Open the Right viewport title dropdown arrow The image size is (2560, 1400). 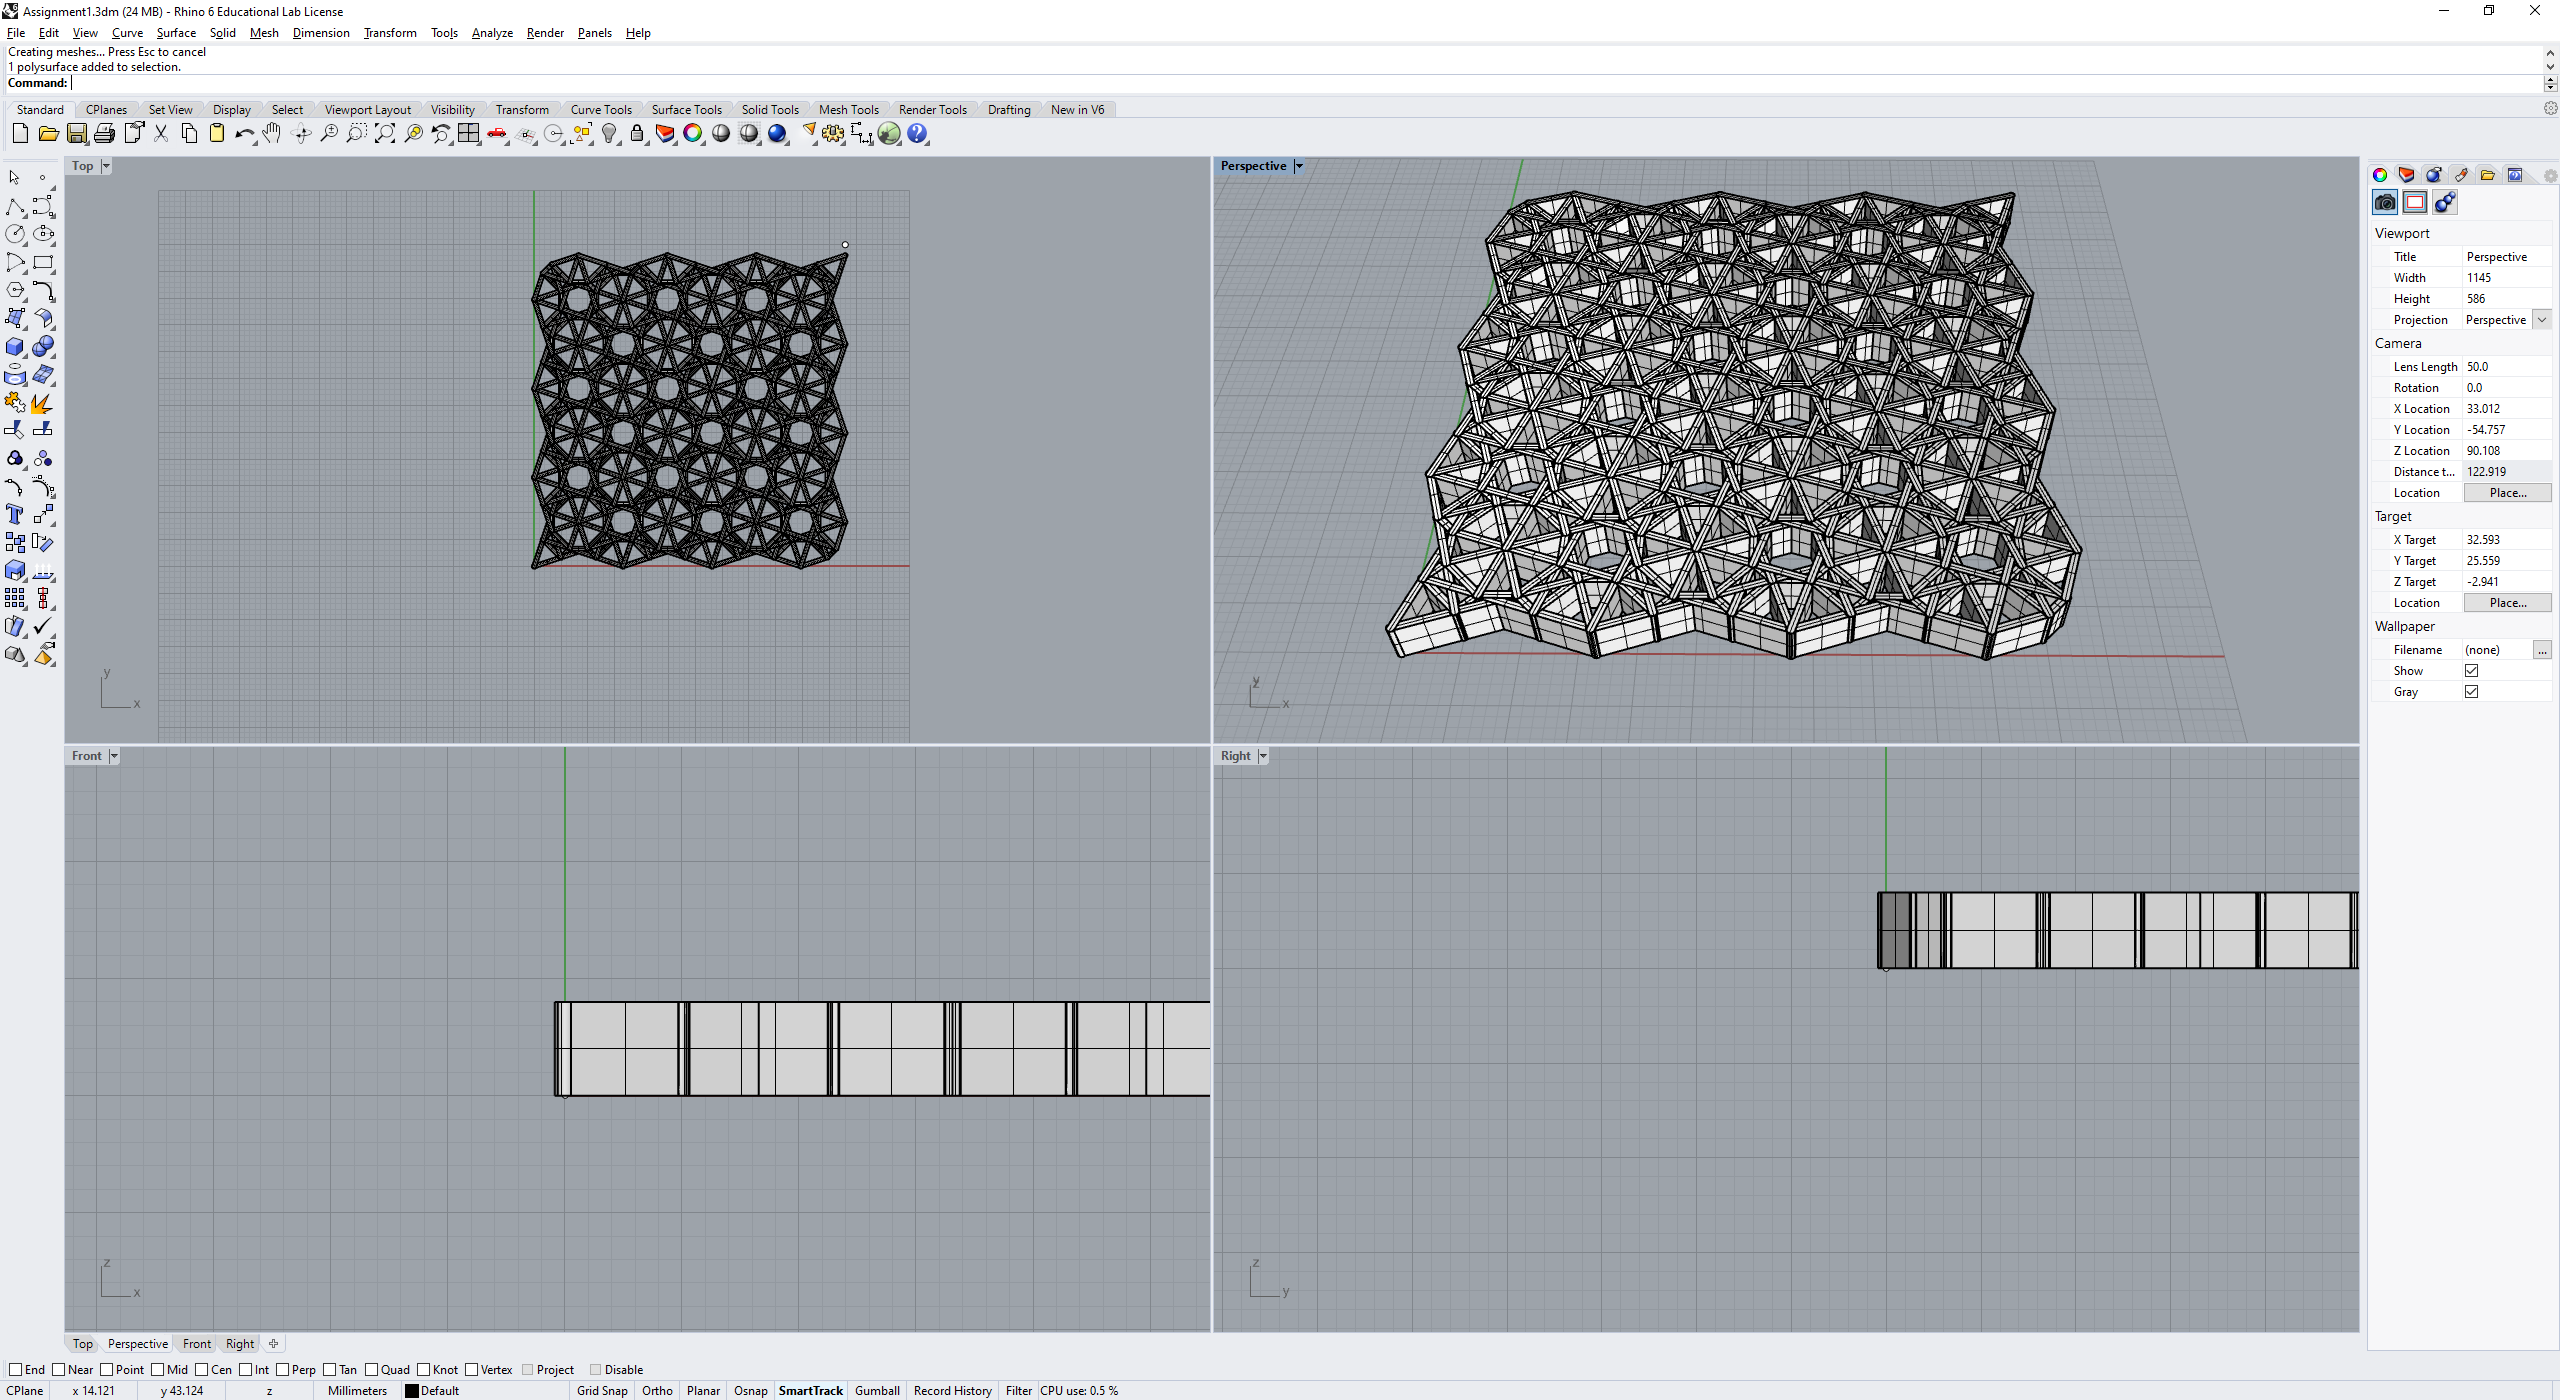click(1263, 757)
